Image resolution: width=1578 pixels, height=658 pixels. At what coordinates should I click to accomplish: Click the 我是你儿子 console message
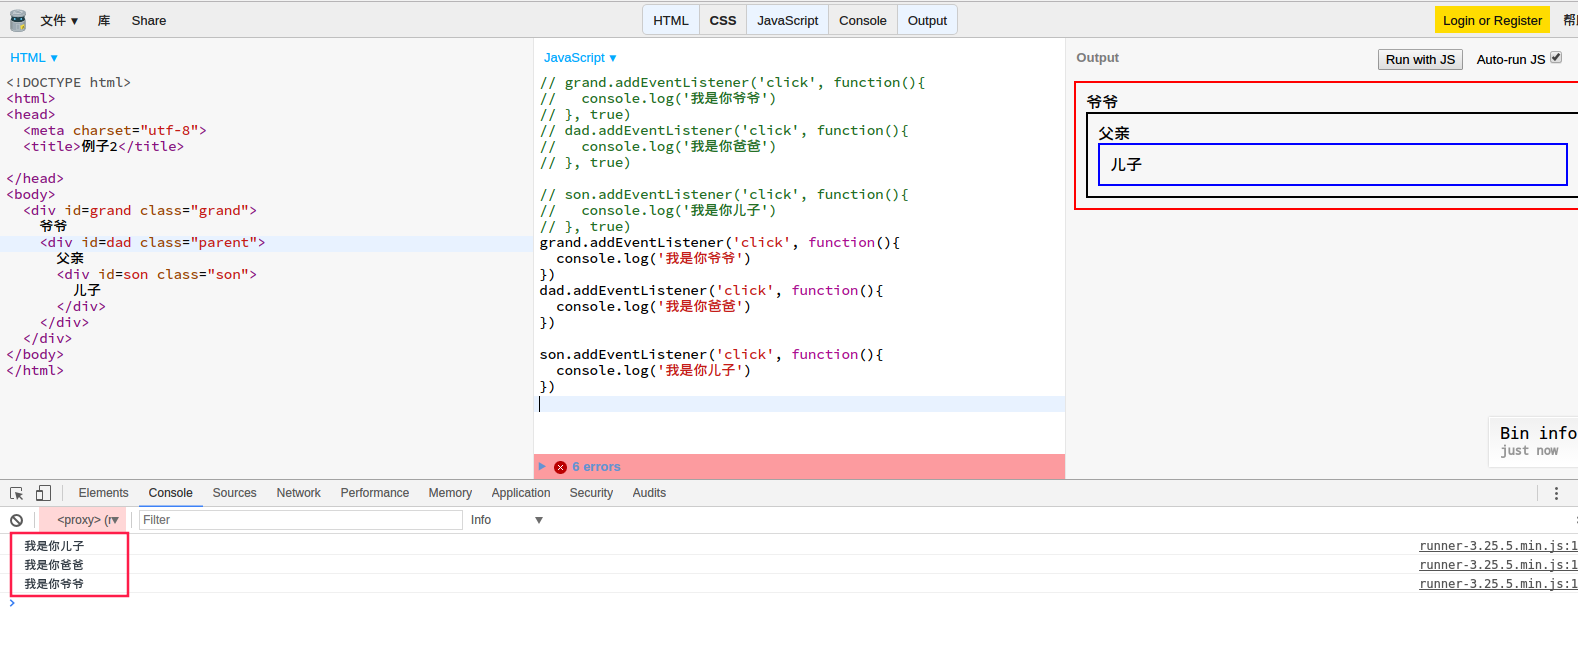54,546
